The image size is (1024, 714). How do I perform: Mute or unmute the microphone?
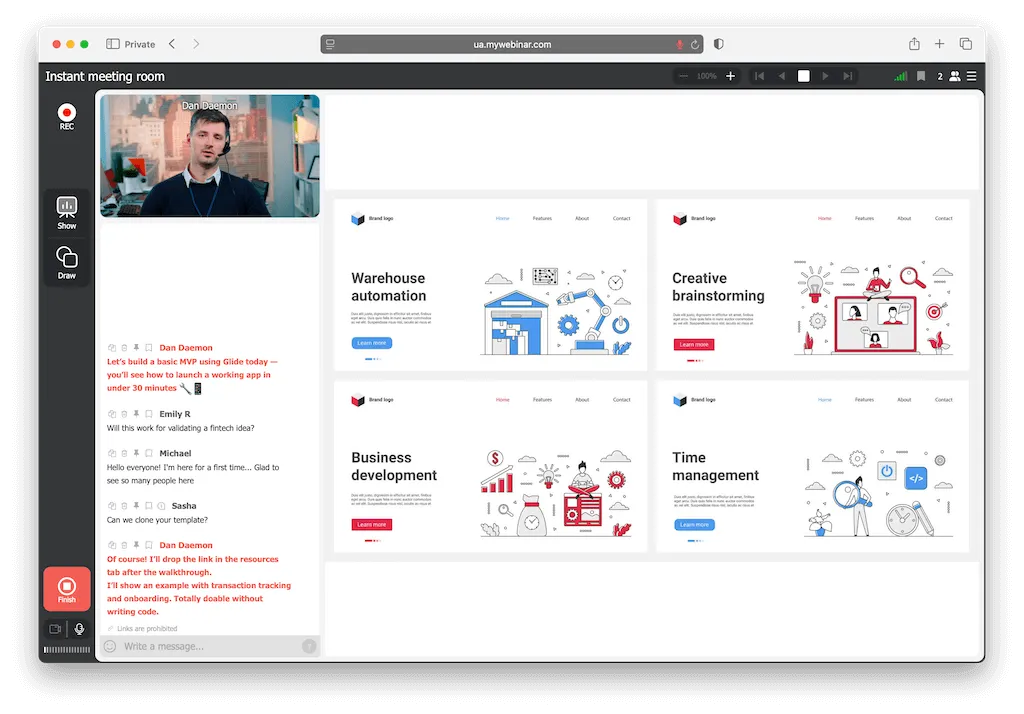(79, 629)
